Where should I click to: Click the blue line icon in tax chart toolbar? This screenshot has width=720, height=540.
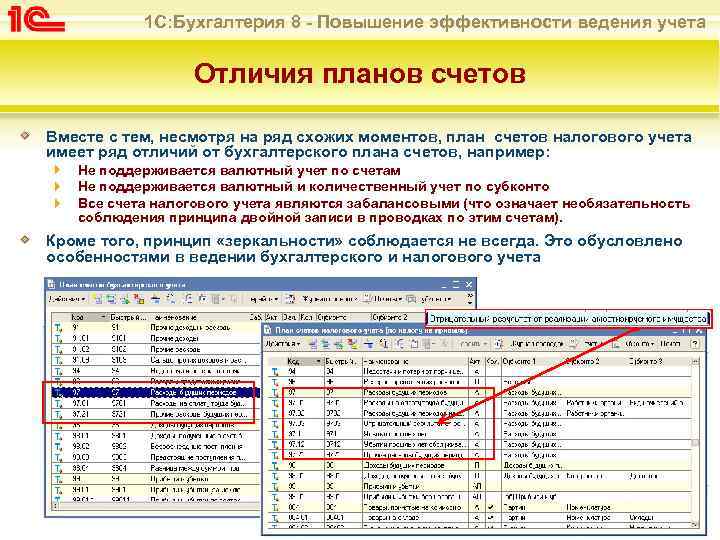(x=368, y=343)
